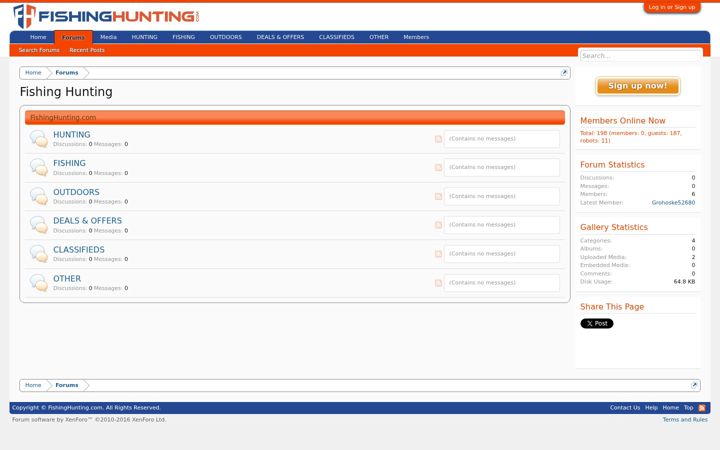Click Home in the bottom breadcrumb
The image size is (720, 450).
[x=33, y=385]
